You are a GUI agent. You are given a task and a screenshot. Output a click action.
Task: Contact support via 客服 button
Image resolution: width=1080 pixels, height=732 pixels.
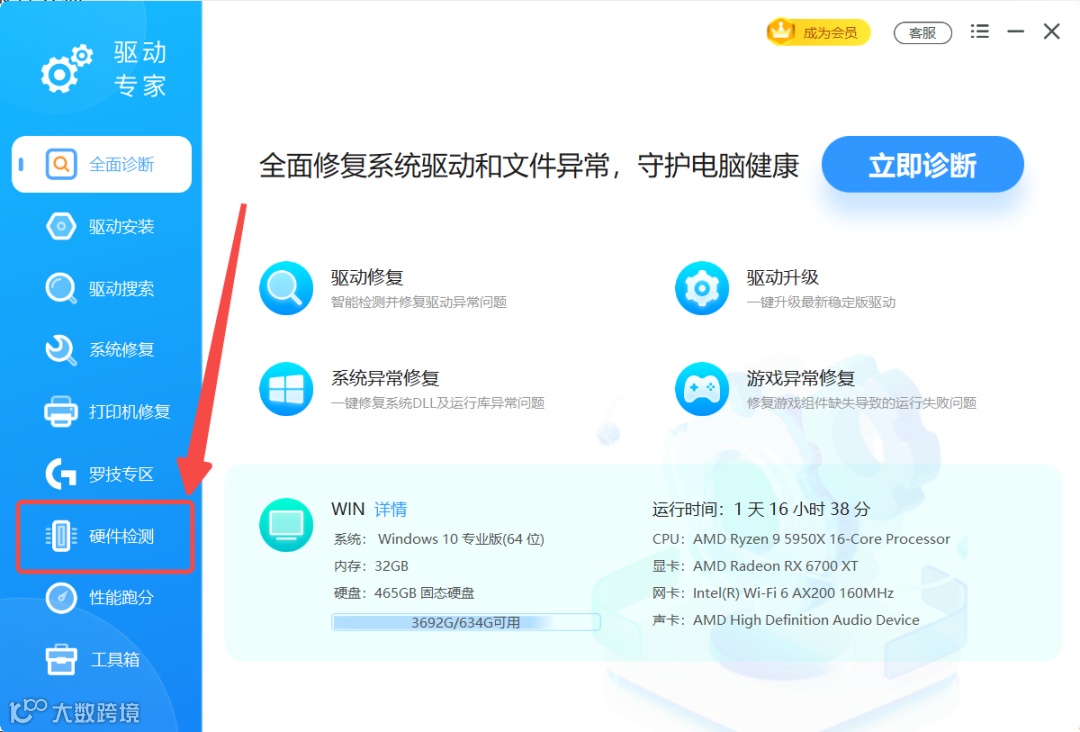click(922, 32)
